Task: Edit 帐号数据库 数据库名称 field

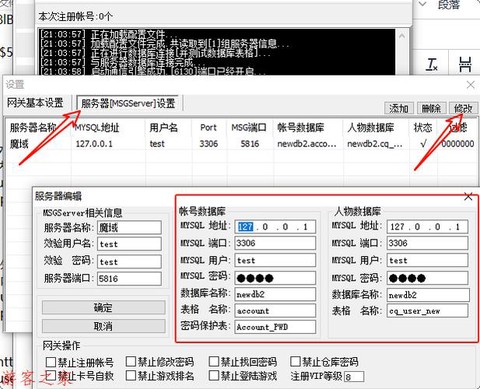Action: 275,294
